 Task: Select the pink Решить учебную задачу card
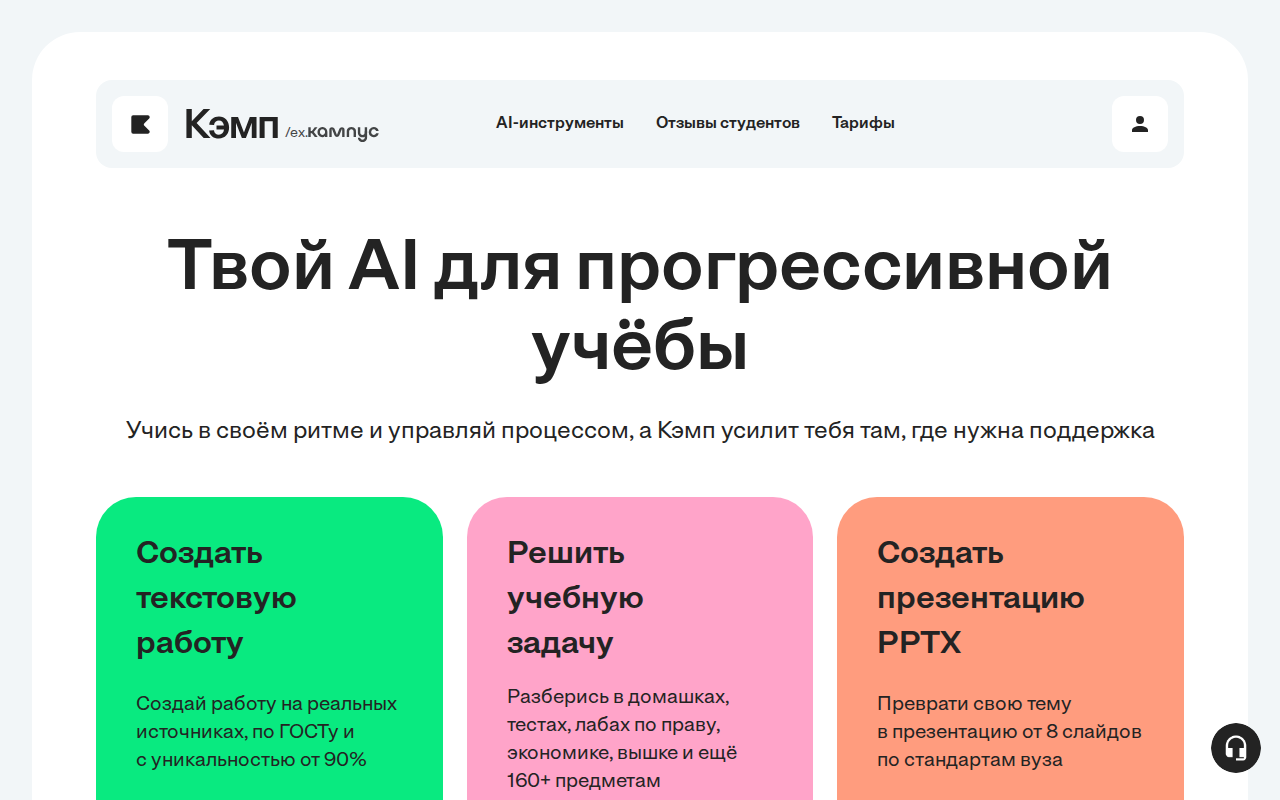(640, 648)
